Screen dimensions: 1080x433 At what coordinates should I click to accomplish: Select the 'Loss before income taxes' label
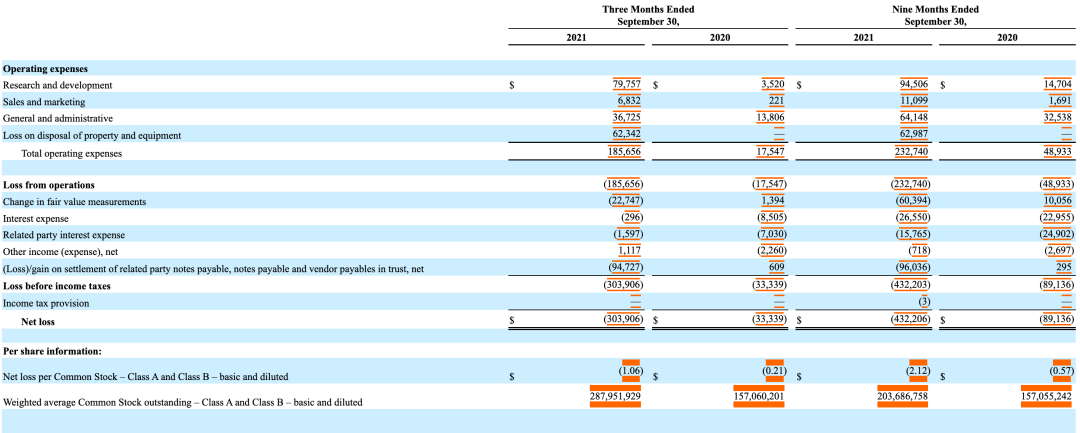[57, 286]
